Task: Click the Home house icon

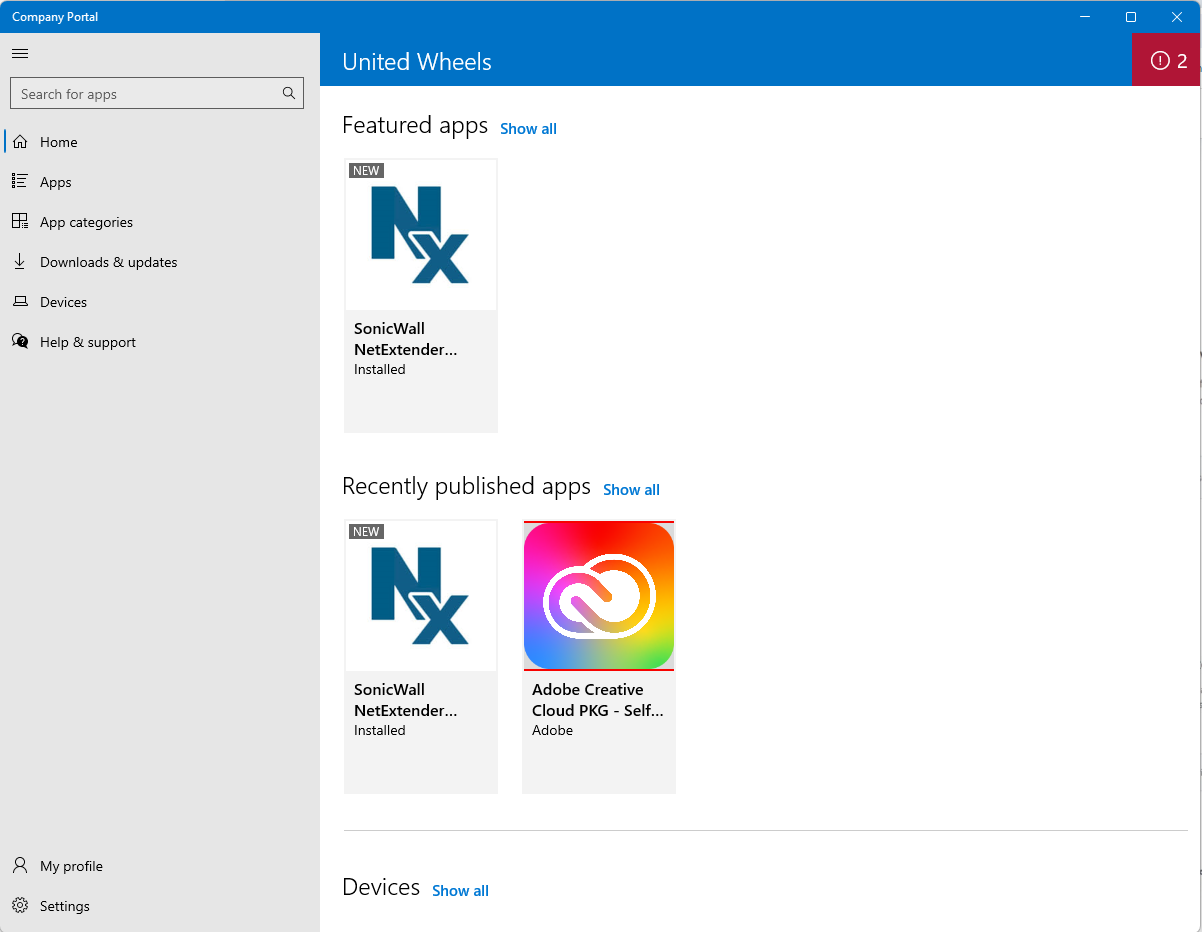Action: (20, 142)
